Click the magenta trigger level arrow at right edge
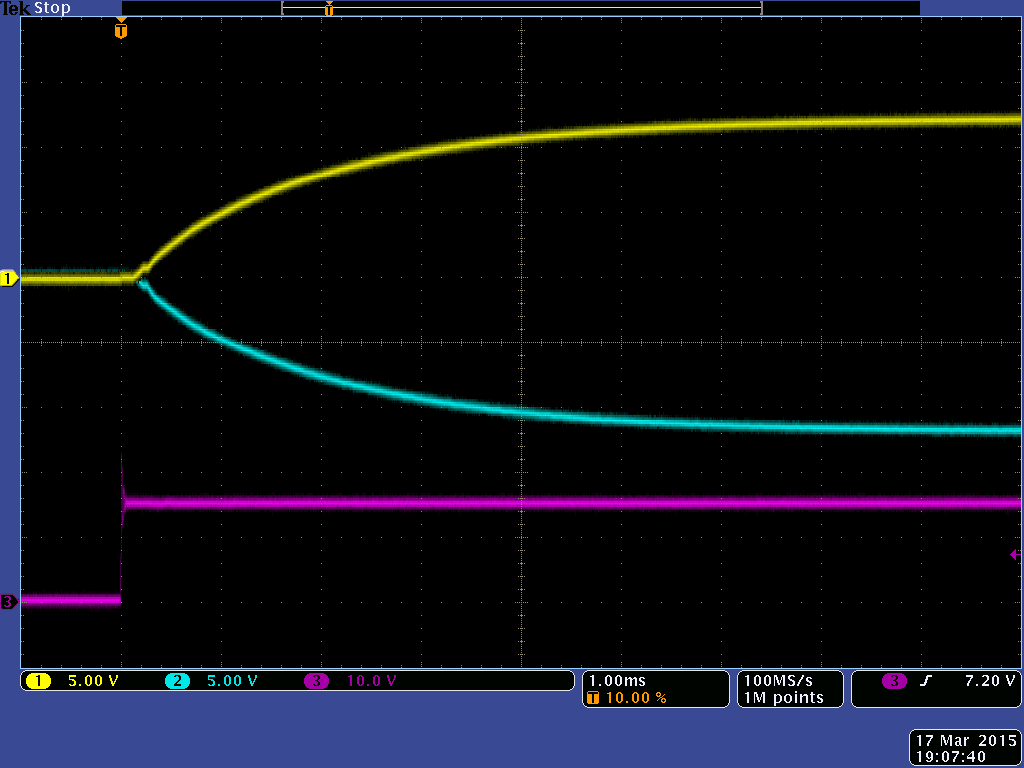 (x=1015, y=554)
